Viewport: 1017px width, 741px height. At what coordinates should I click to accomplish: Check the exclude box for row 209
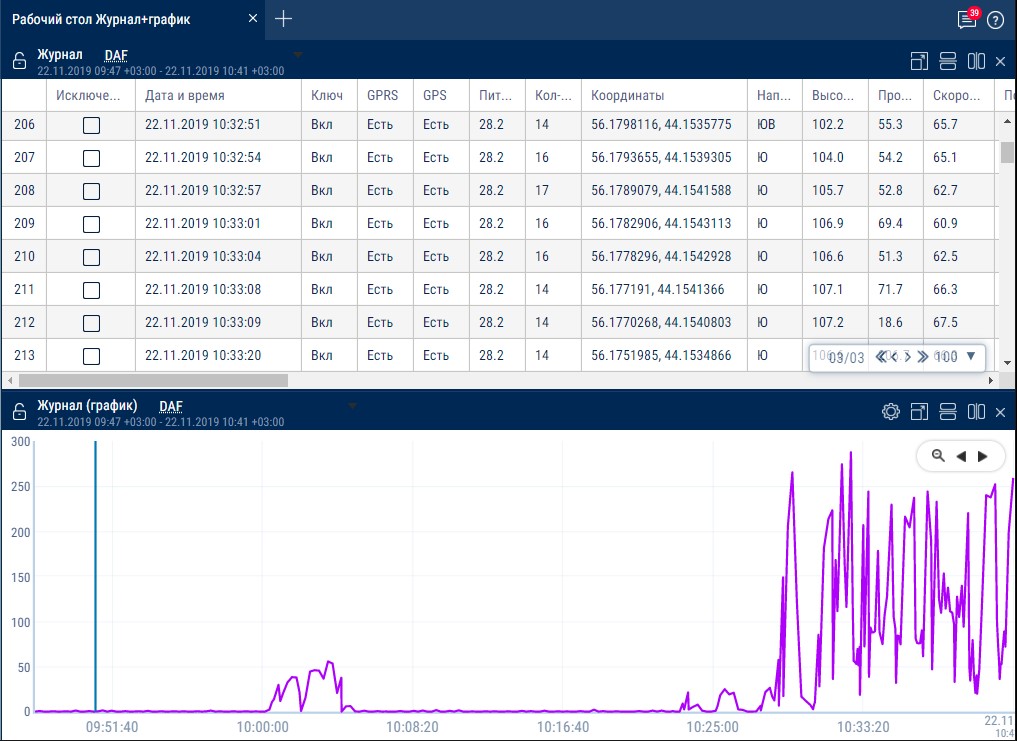tap(91, 225)
